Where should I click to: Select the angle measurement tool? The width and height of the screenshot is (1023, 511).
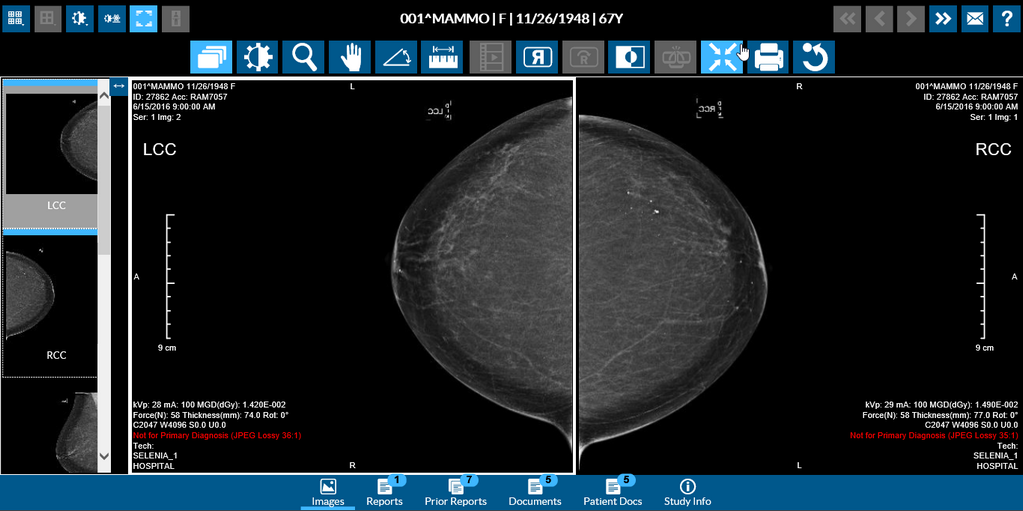395,58
